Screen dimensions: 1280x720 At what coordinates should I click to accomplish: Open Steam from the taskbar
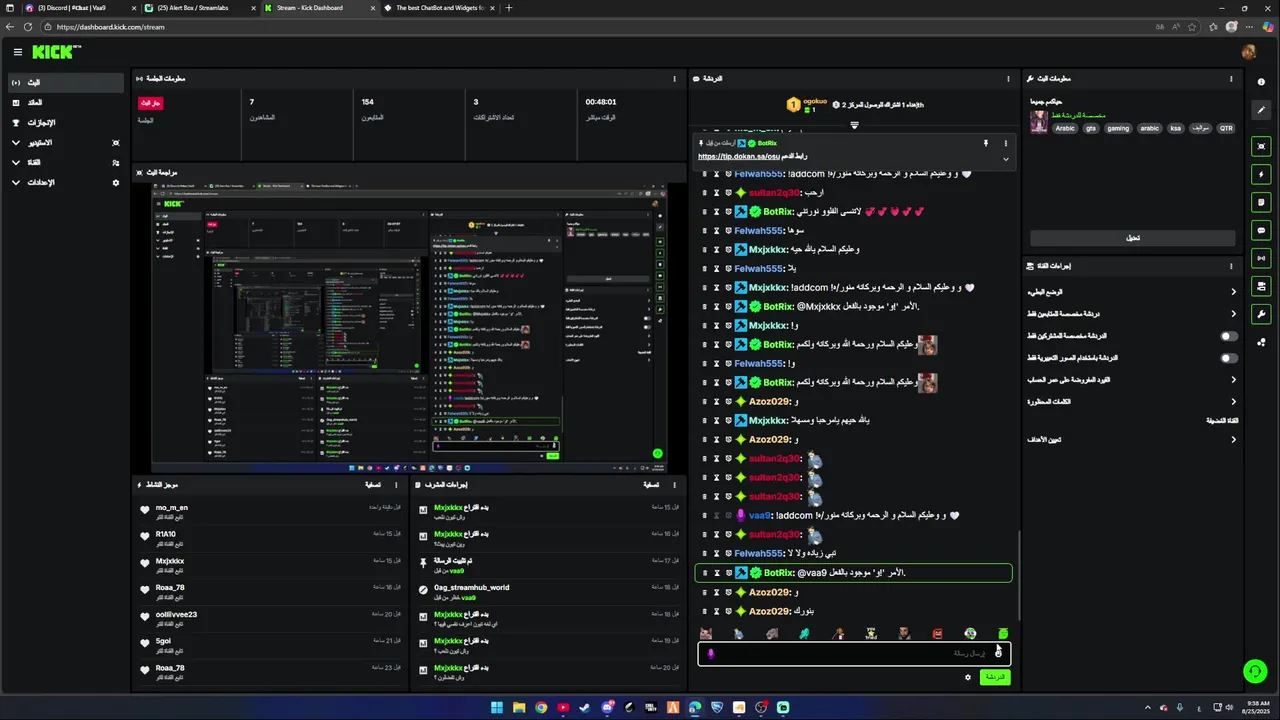click(x=585, y=708)
